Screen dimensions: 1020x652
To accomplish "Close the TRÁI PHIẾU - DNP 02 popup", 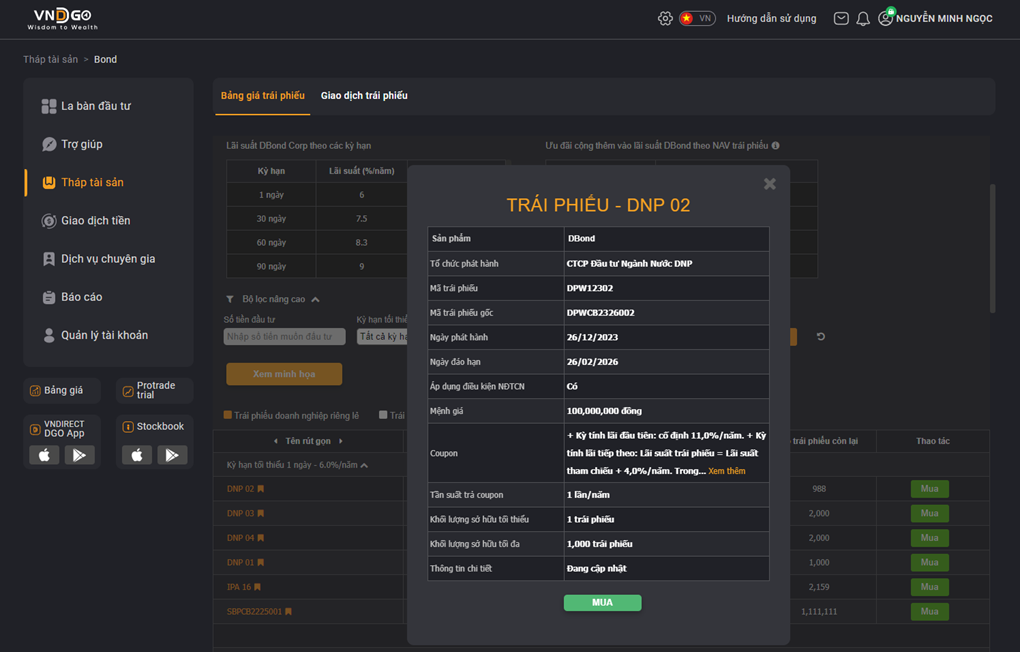I will tap(770, 184).
